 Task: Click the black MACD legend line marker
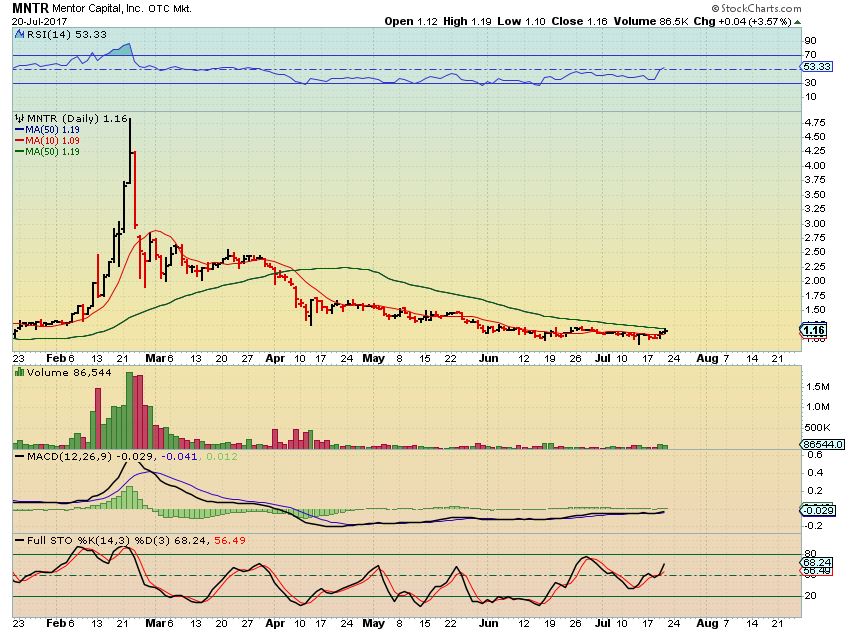19,457
